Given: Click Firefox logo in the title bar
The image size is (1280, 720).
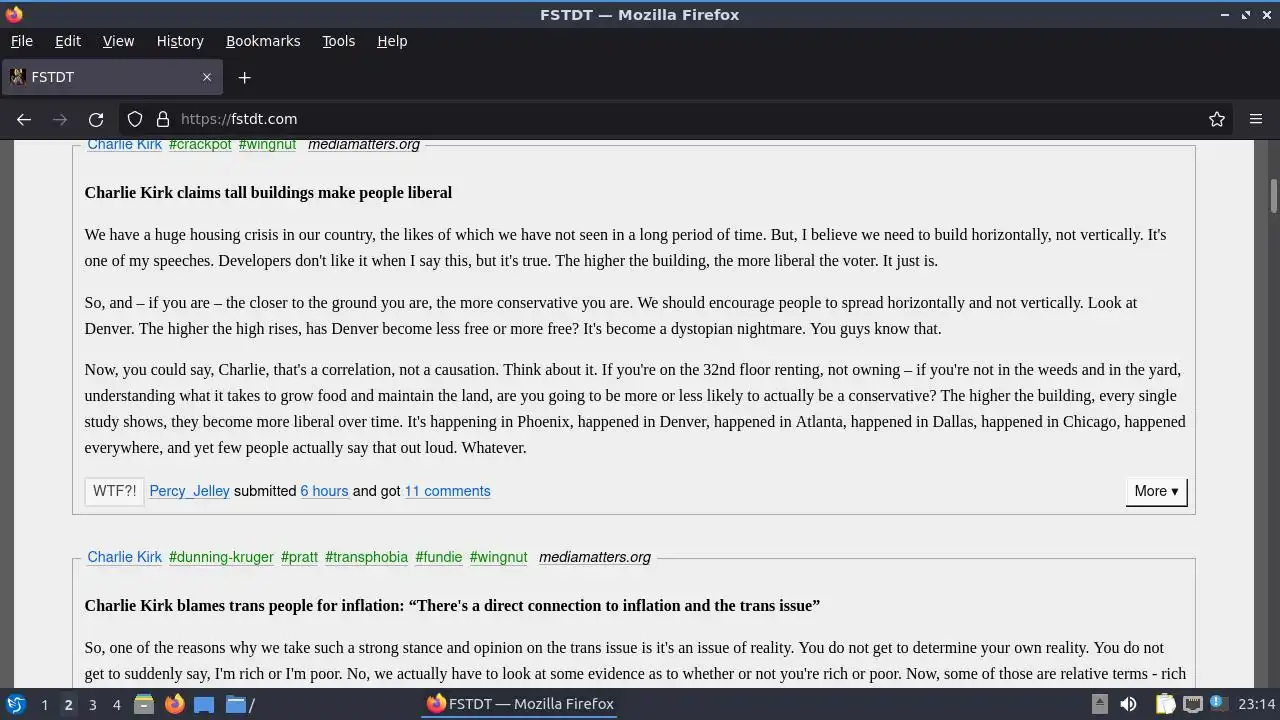Looking at the screenshot, I should point(14,14).
